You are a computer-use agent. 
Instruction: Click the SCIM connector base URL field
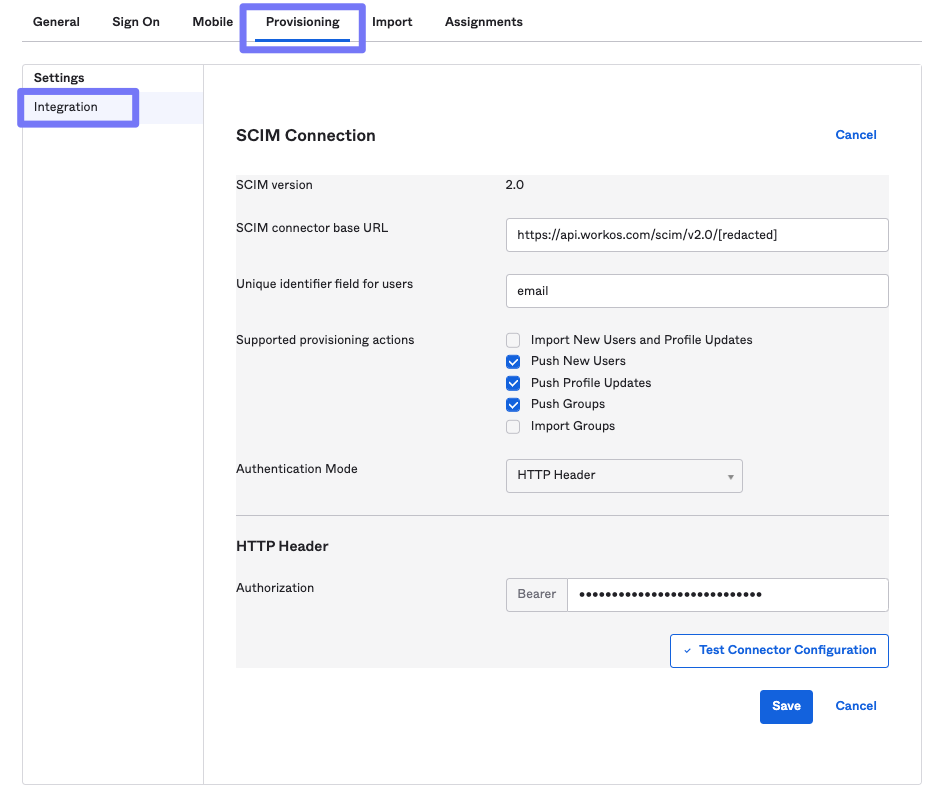click(696, 234)
